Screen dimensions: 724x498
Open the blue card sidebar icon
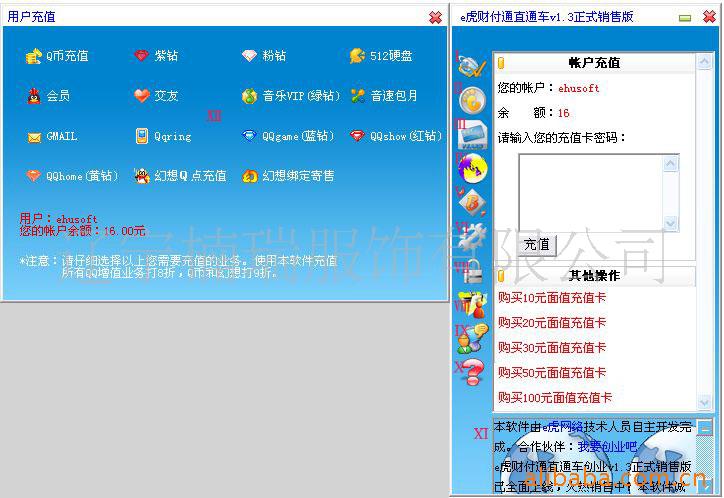[472, 134]
